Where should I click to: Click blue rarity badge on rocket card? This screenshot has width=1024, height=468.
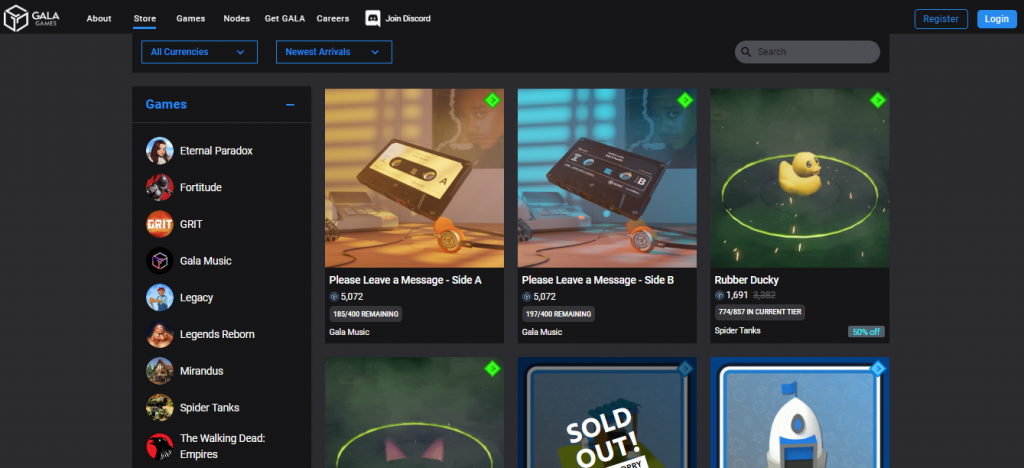(x=878, y=368)
